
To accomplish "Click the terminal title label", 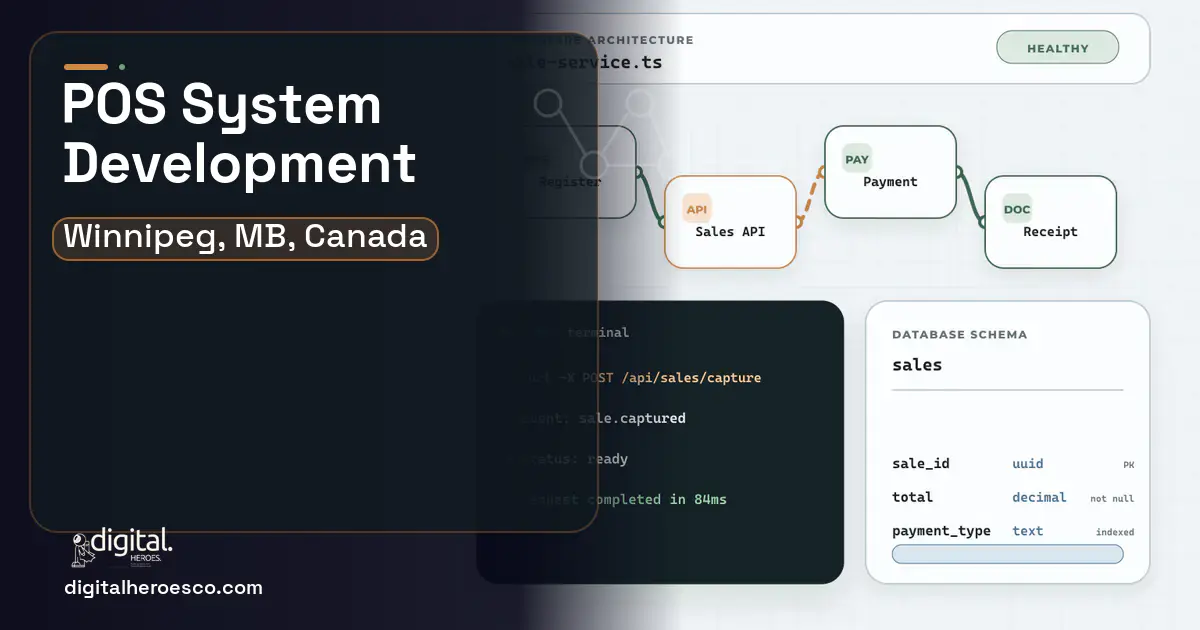I will (598, 333).
